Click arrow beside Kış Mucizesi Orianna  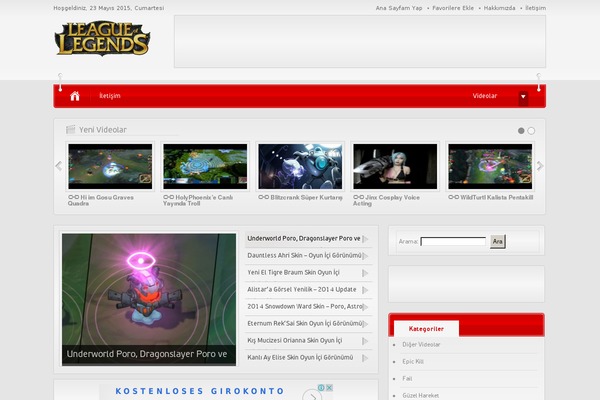point(365,341)
